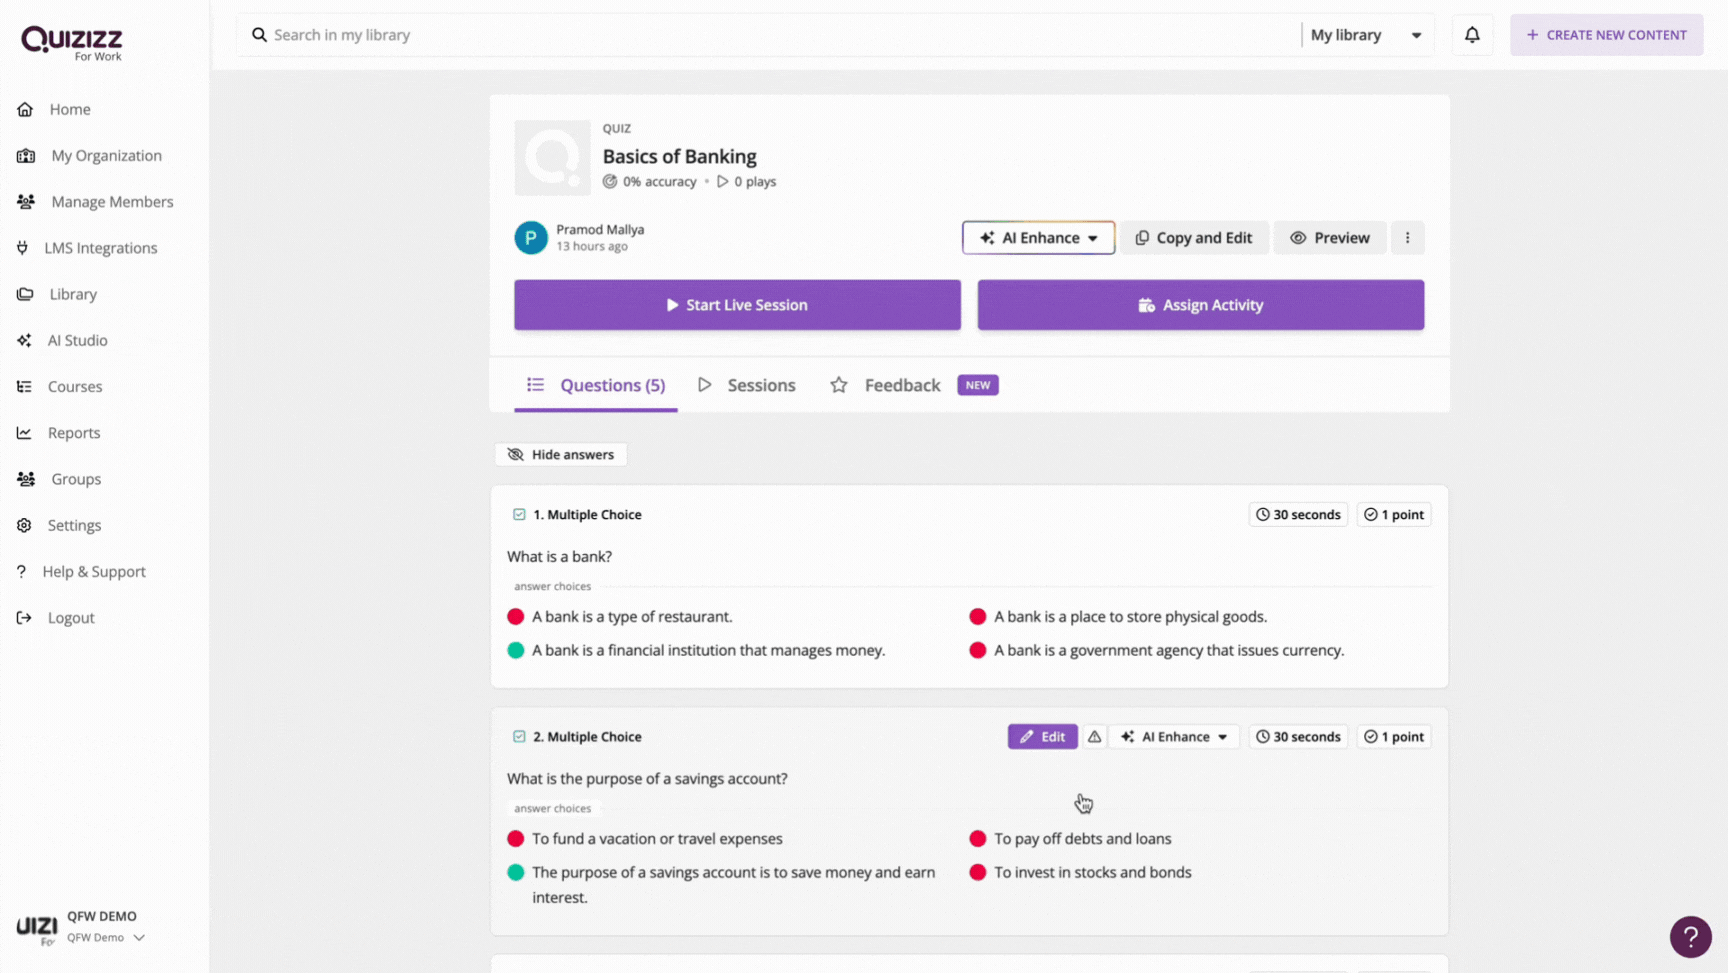Click the Basics of Banking quiz thumbnail

point(552,157)
